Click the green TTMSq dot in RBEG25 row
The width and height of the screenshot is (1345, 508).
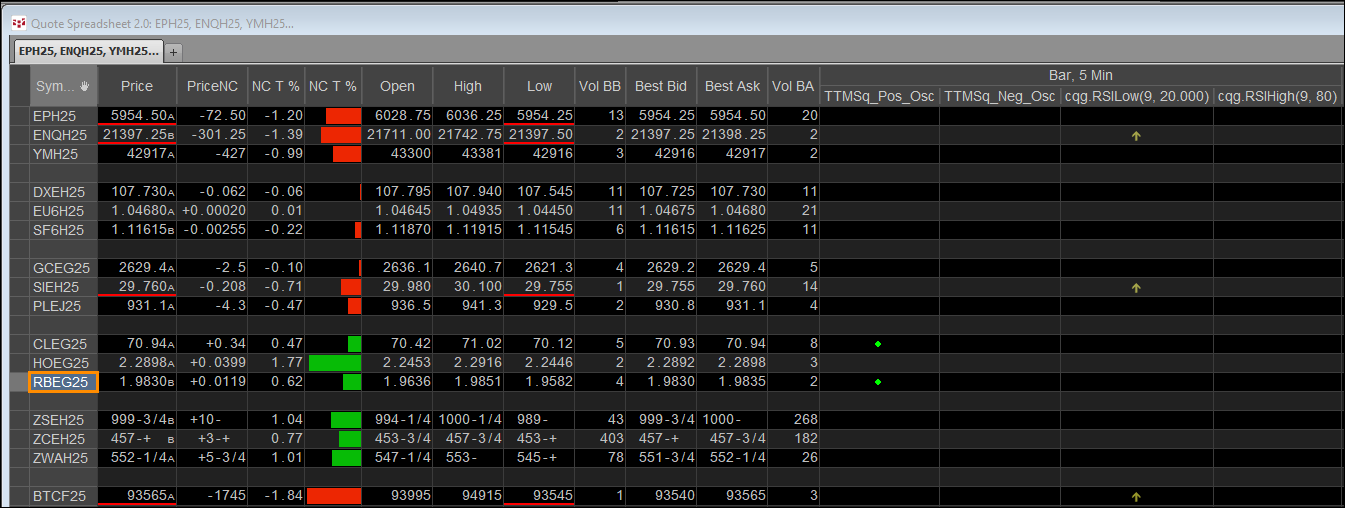878,382
